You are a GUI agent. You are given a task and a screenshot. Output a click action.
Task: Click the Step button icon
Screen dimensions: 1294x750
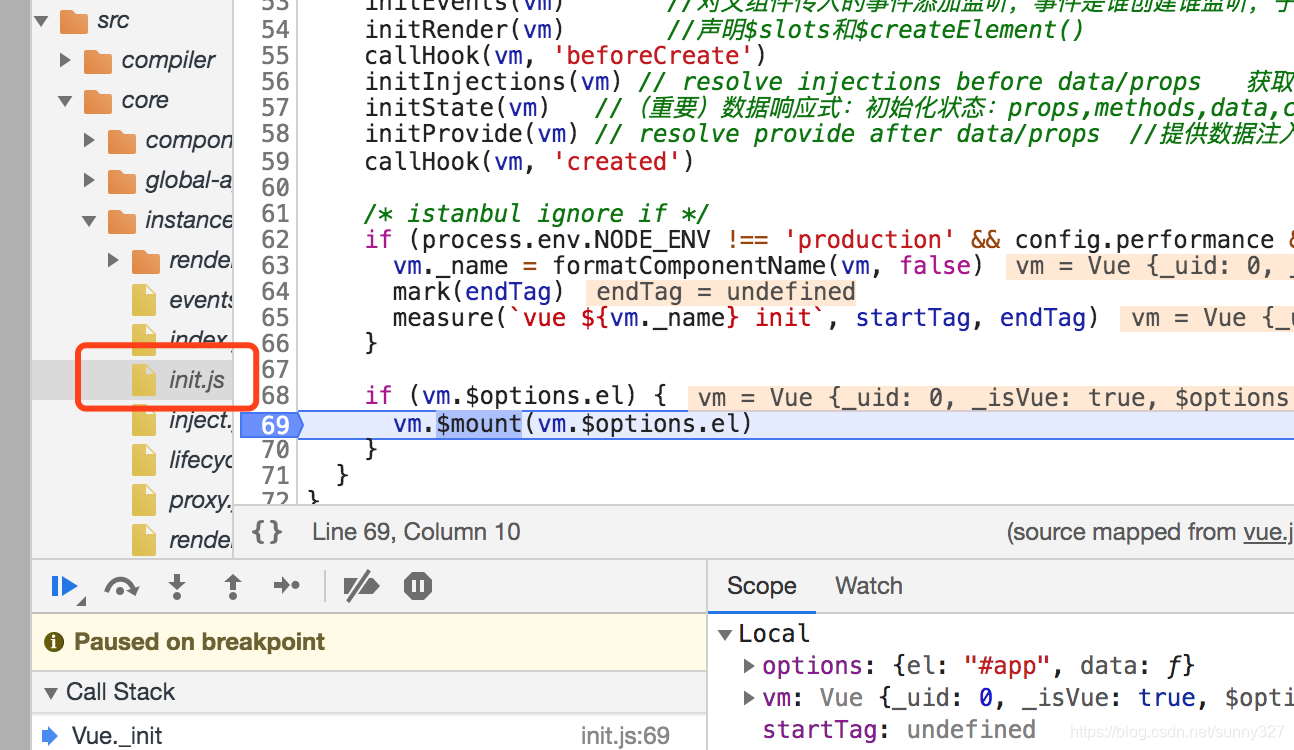coord(287,586)
